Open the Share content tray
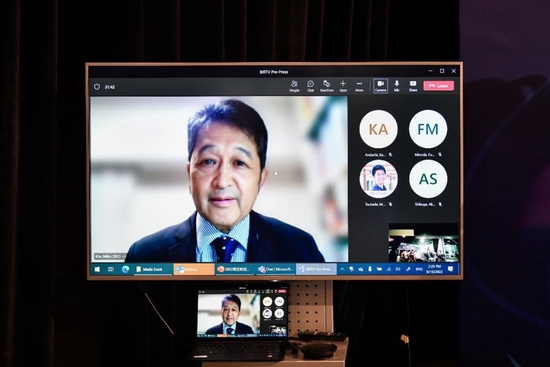 point(413,86)
